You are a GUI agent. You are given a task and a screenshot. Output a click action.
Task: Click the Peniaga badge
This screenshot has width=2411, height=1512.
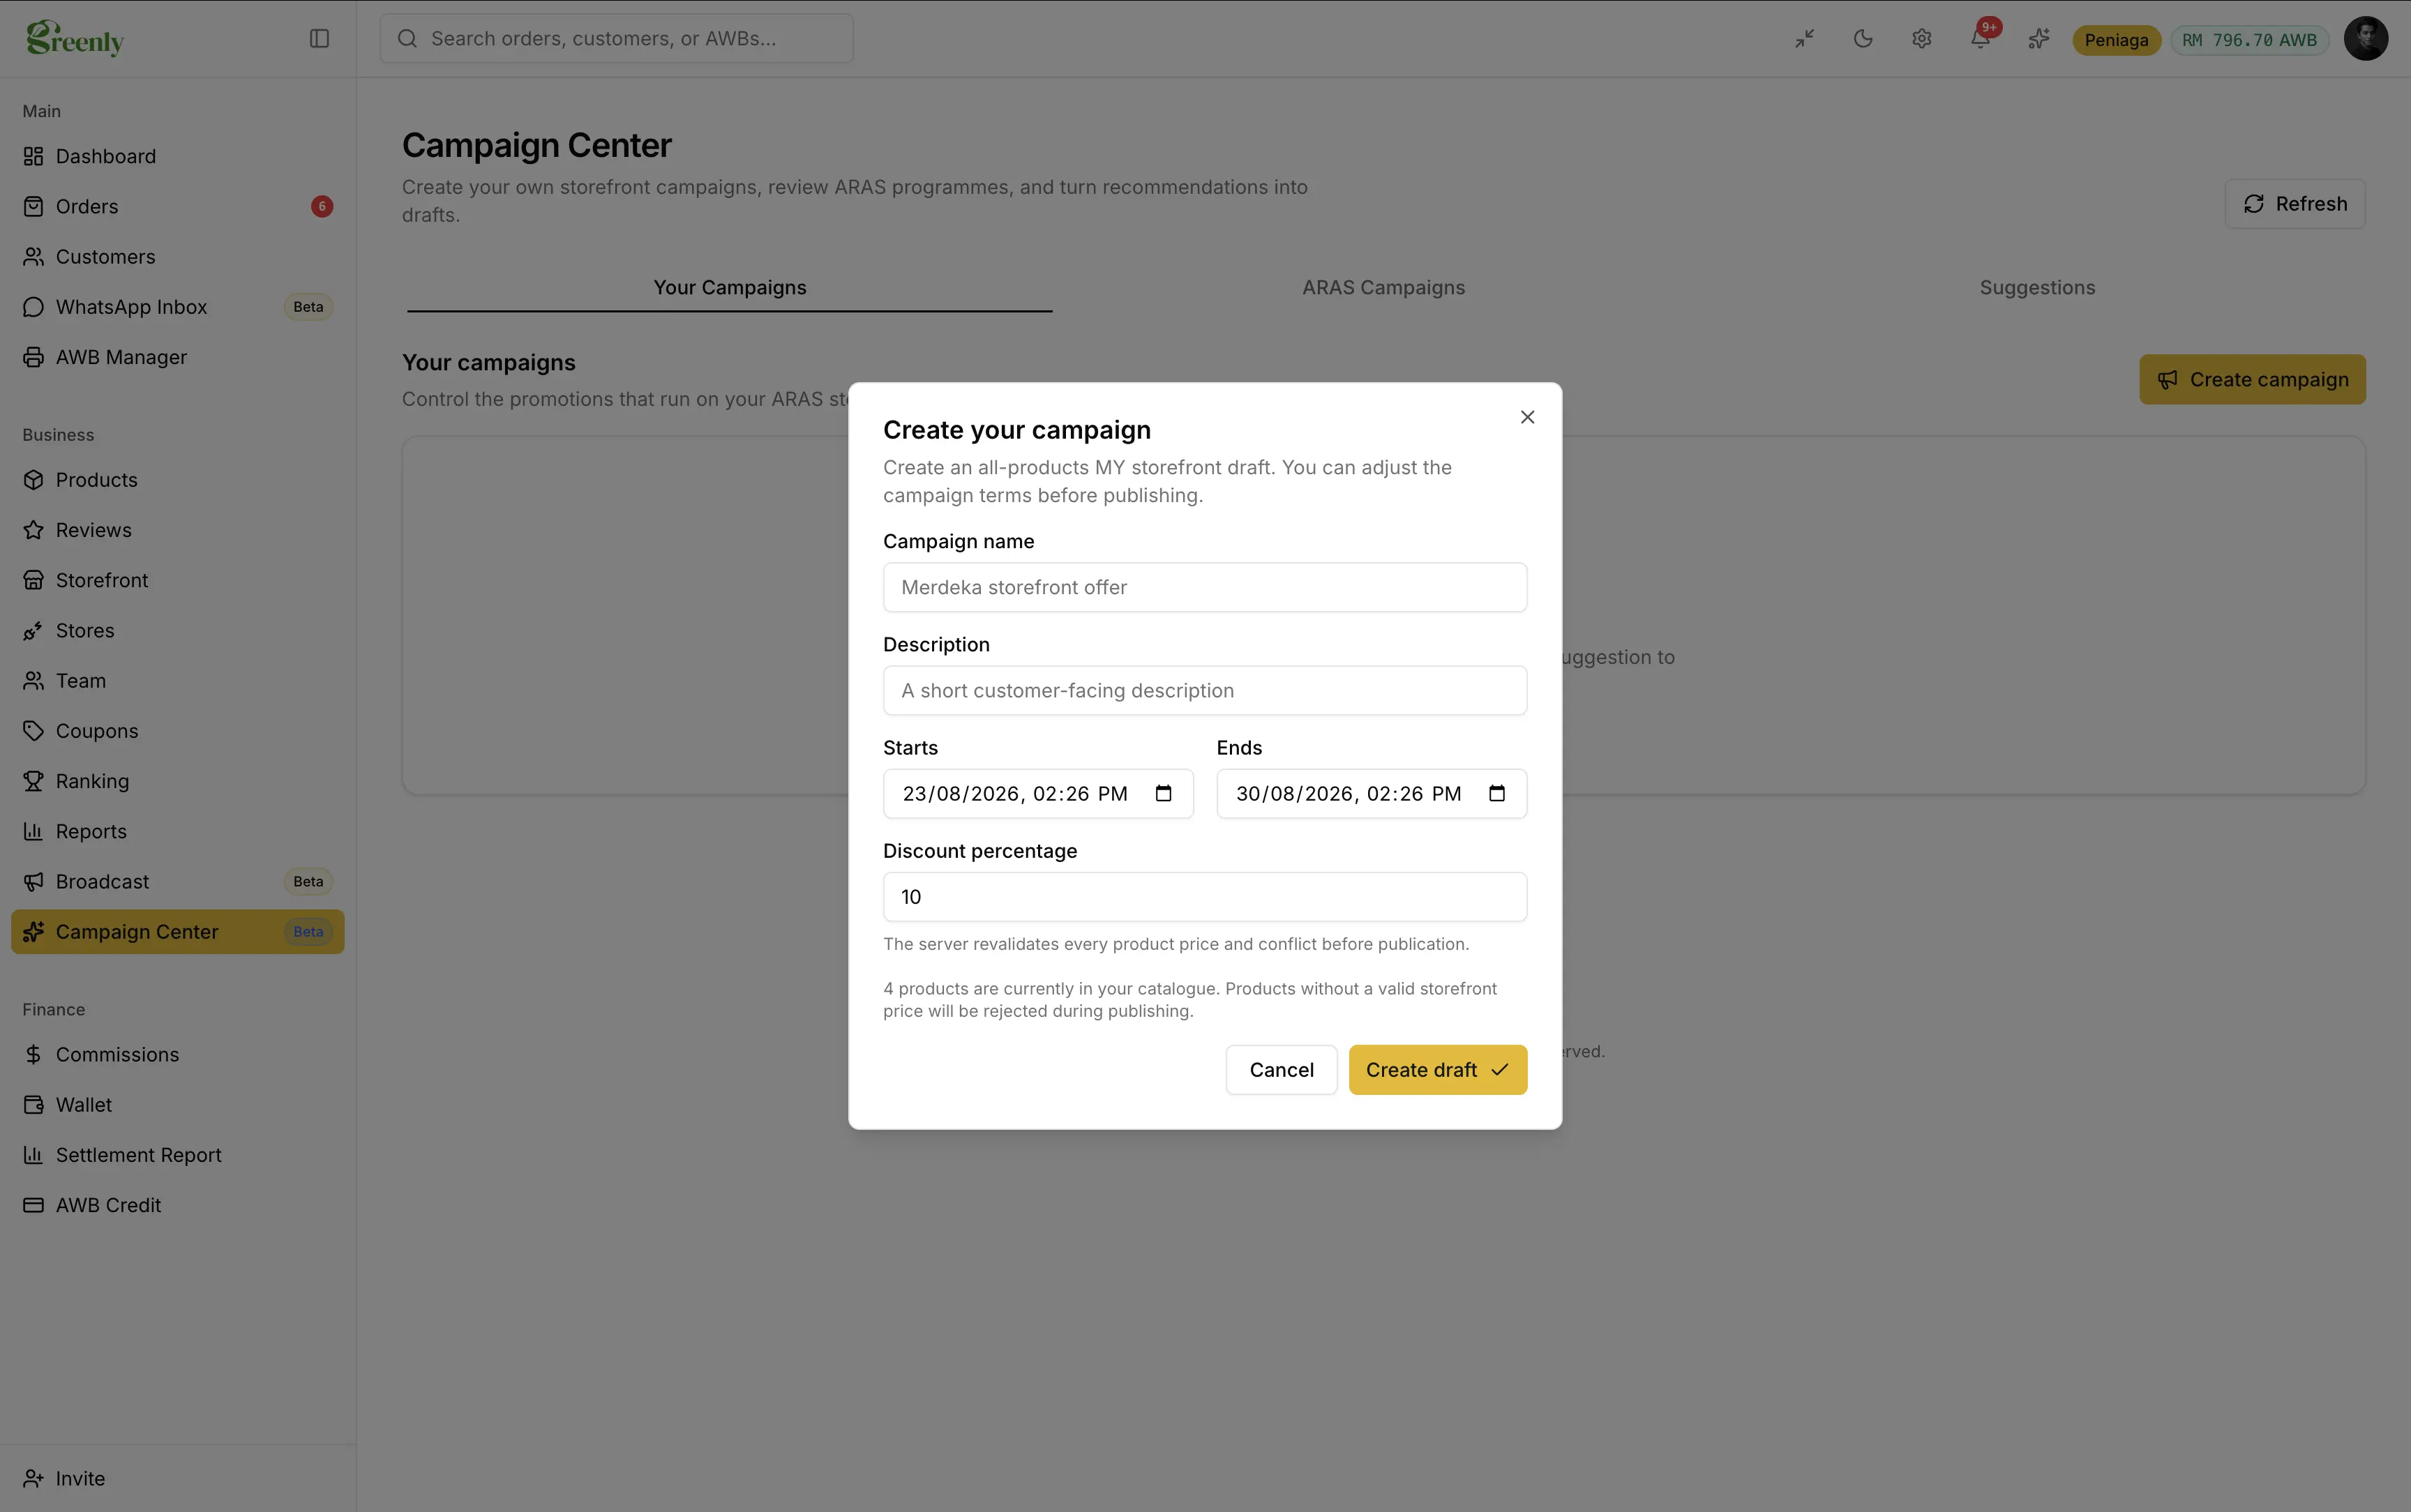2116,40
